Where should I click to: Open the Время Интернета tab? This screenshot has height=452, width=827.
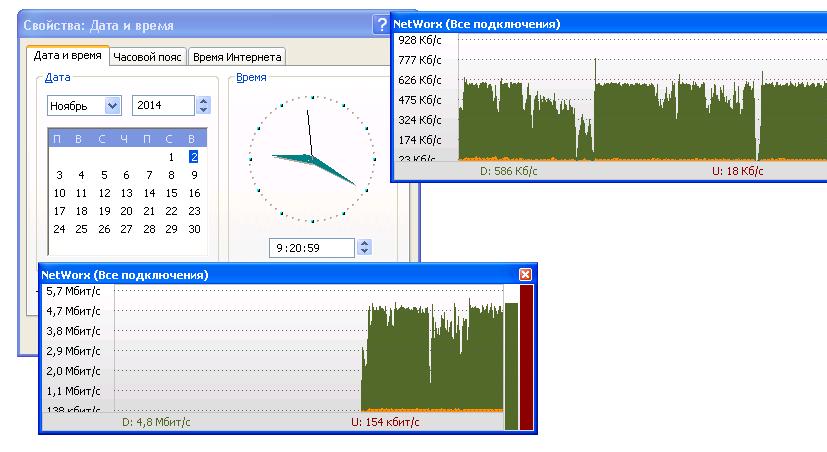(x=237, y=57)
